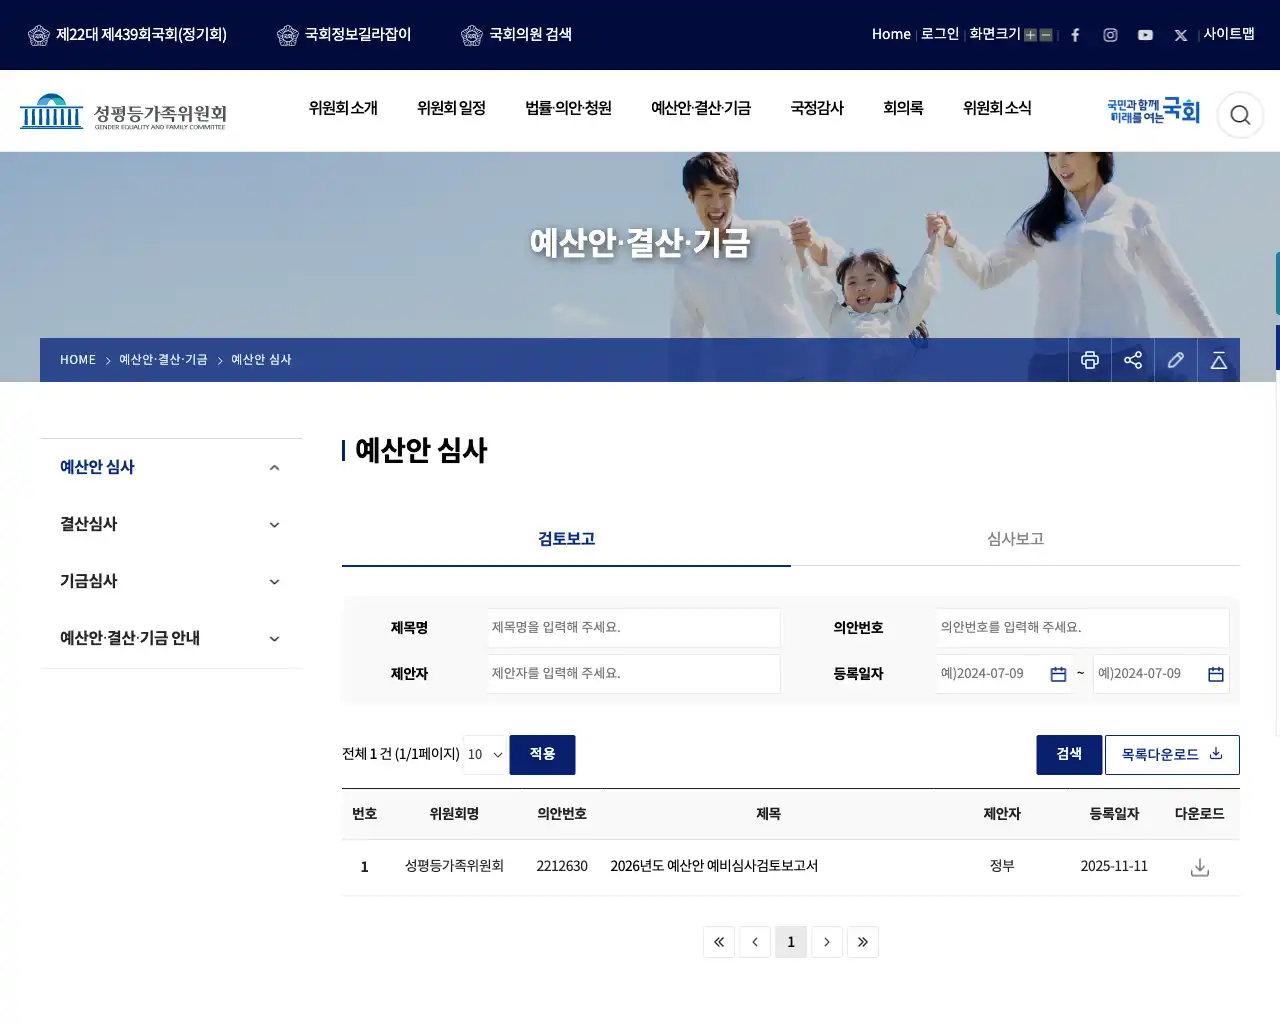Open the 회의록 main menu
Viewport: 1280px width, 1024px height.
[x=903, y=108]
